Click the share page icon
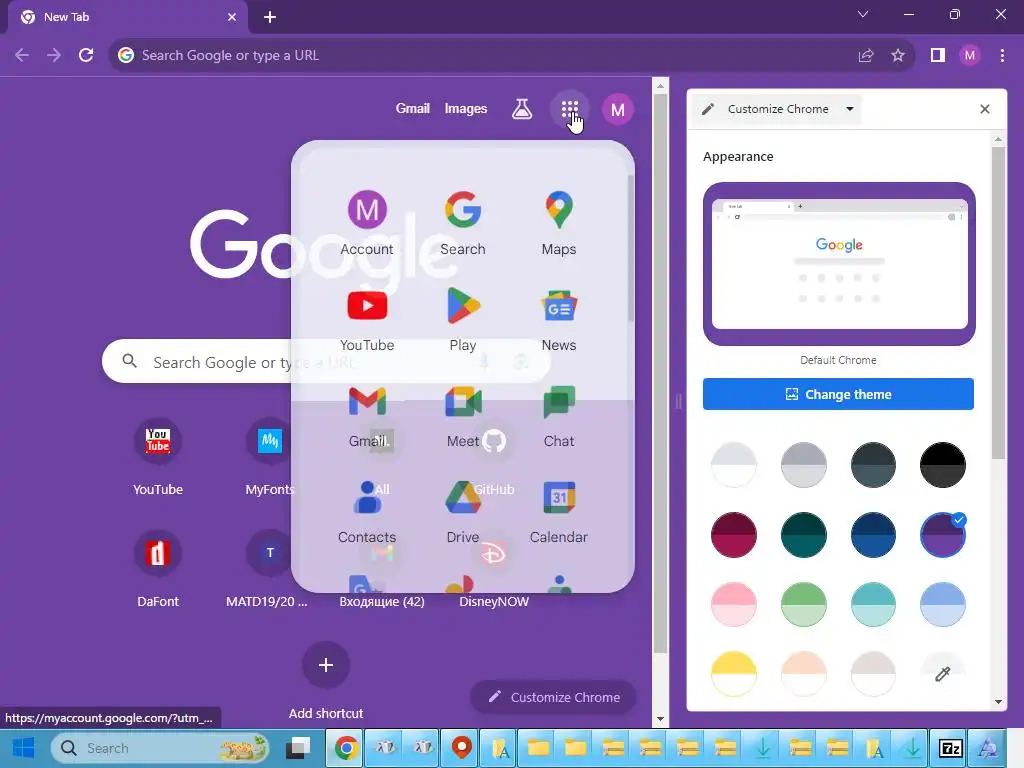 (x=866, y=56)
